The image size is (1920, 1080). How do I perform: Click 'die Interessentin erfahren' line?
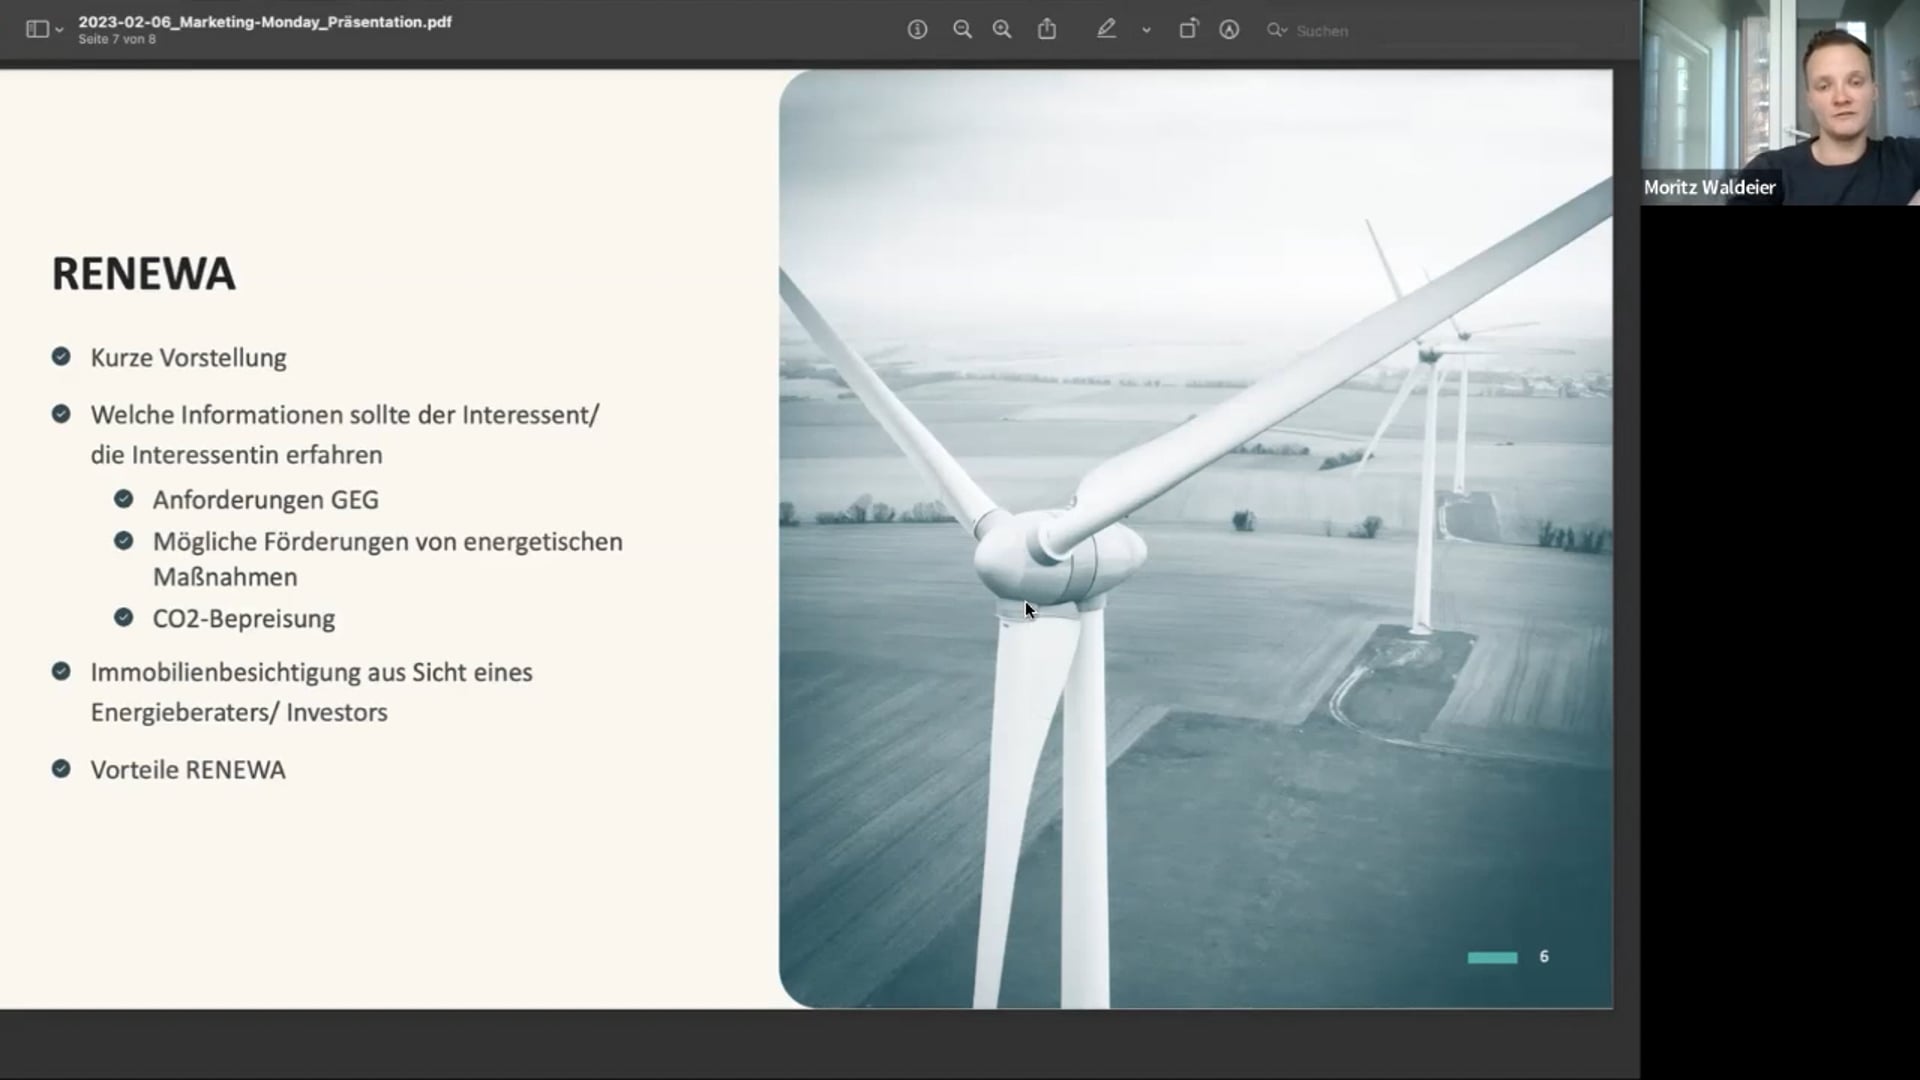pyautogui.click(x=236, y=455)
